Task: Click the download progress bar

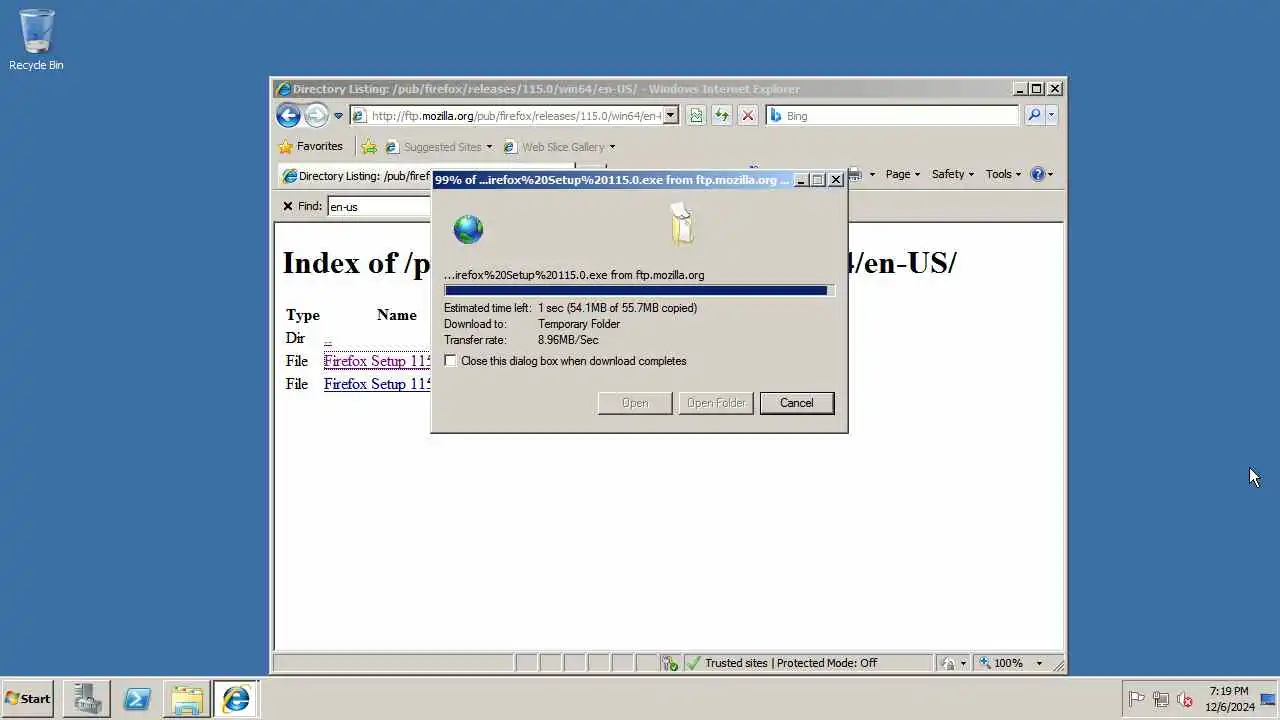Action: tap(639, 290)
